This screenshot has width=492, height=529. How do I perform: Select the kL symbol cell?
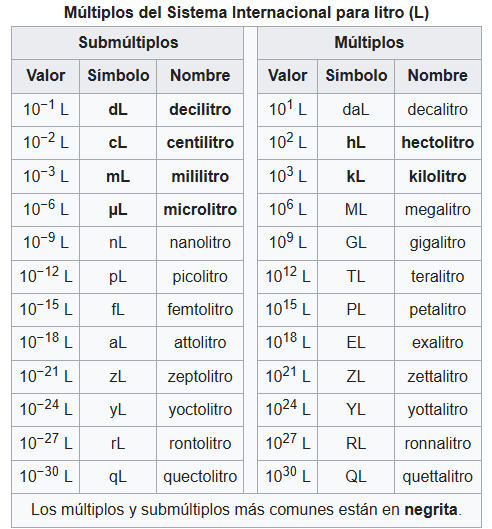[356, 176]
